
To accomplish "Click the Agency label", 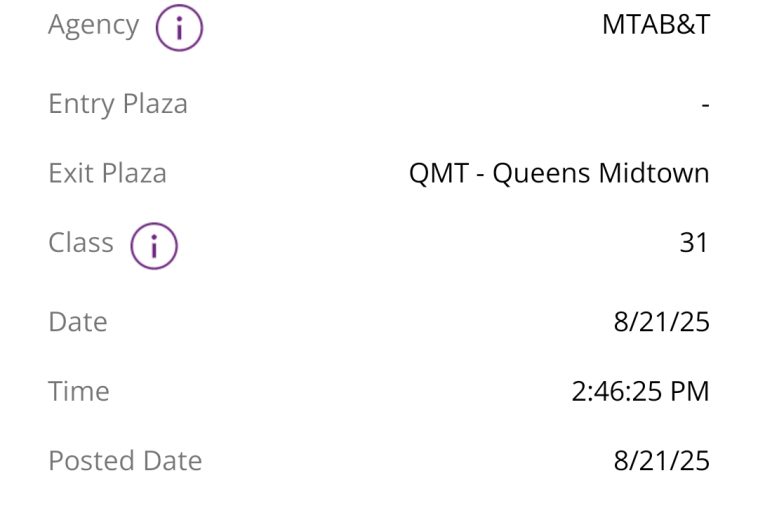I will [x=94, y=25].
